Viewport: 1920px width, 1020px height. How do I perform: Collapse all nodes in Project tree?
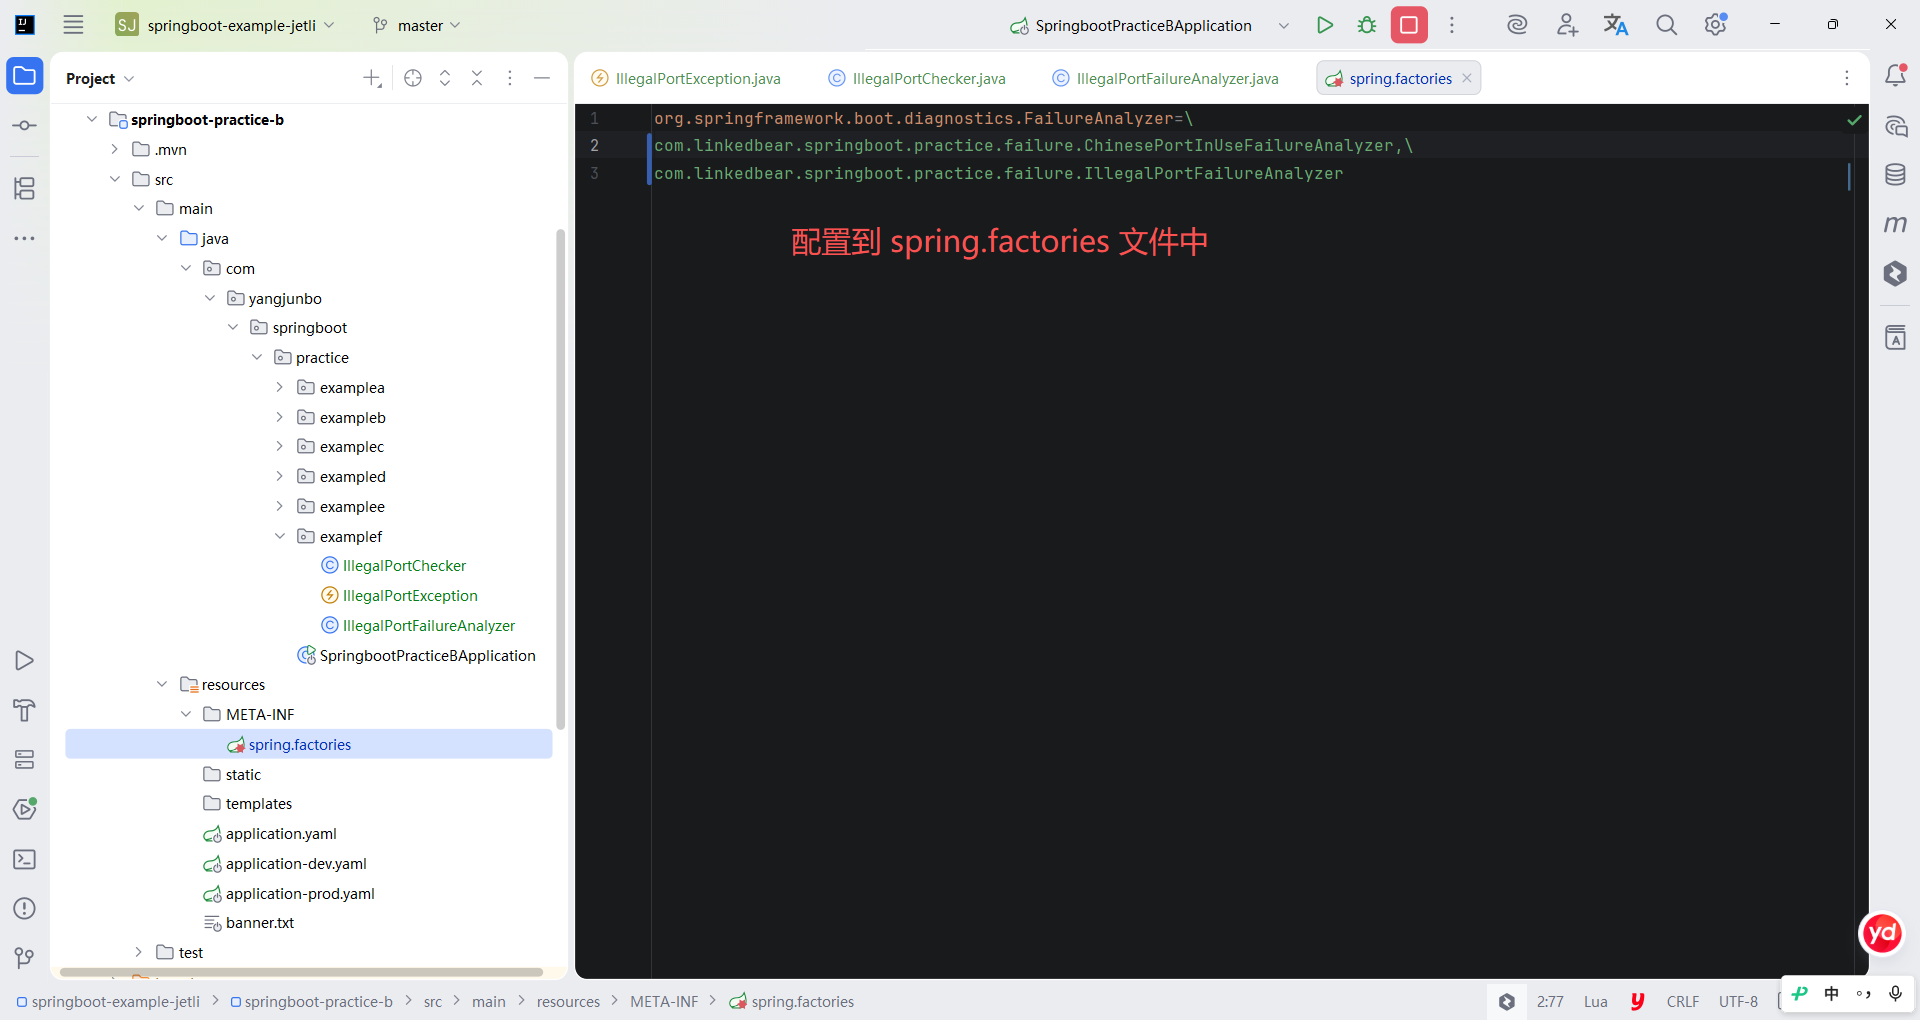pos(477,78)
